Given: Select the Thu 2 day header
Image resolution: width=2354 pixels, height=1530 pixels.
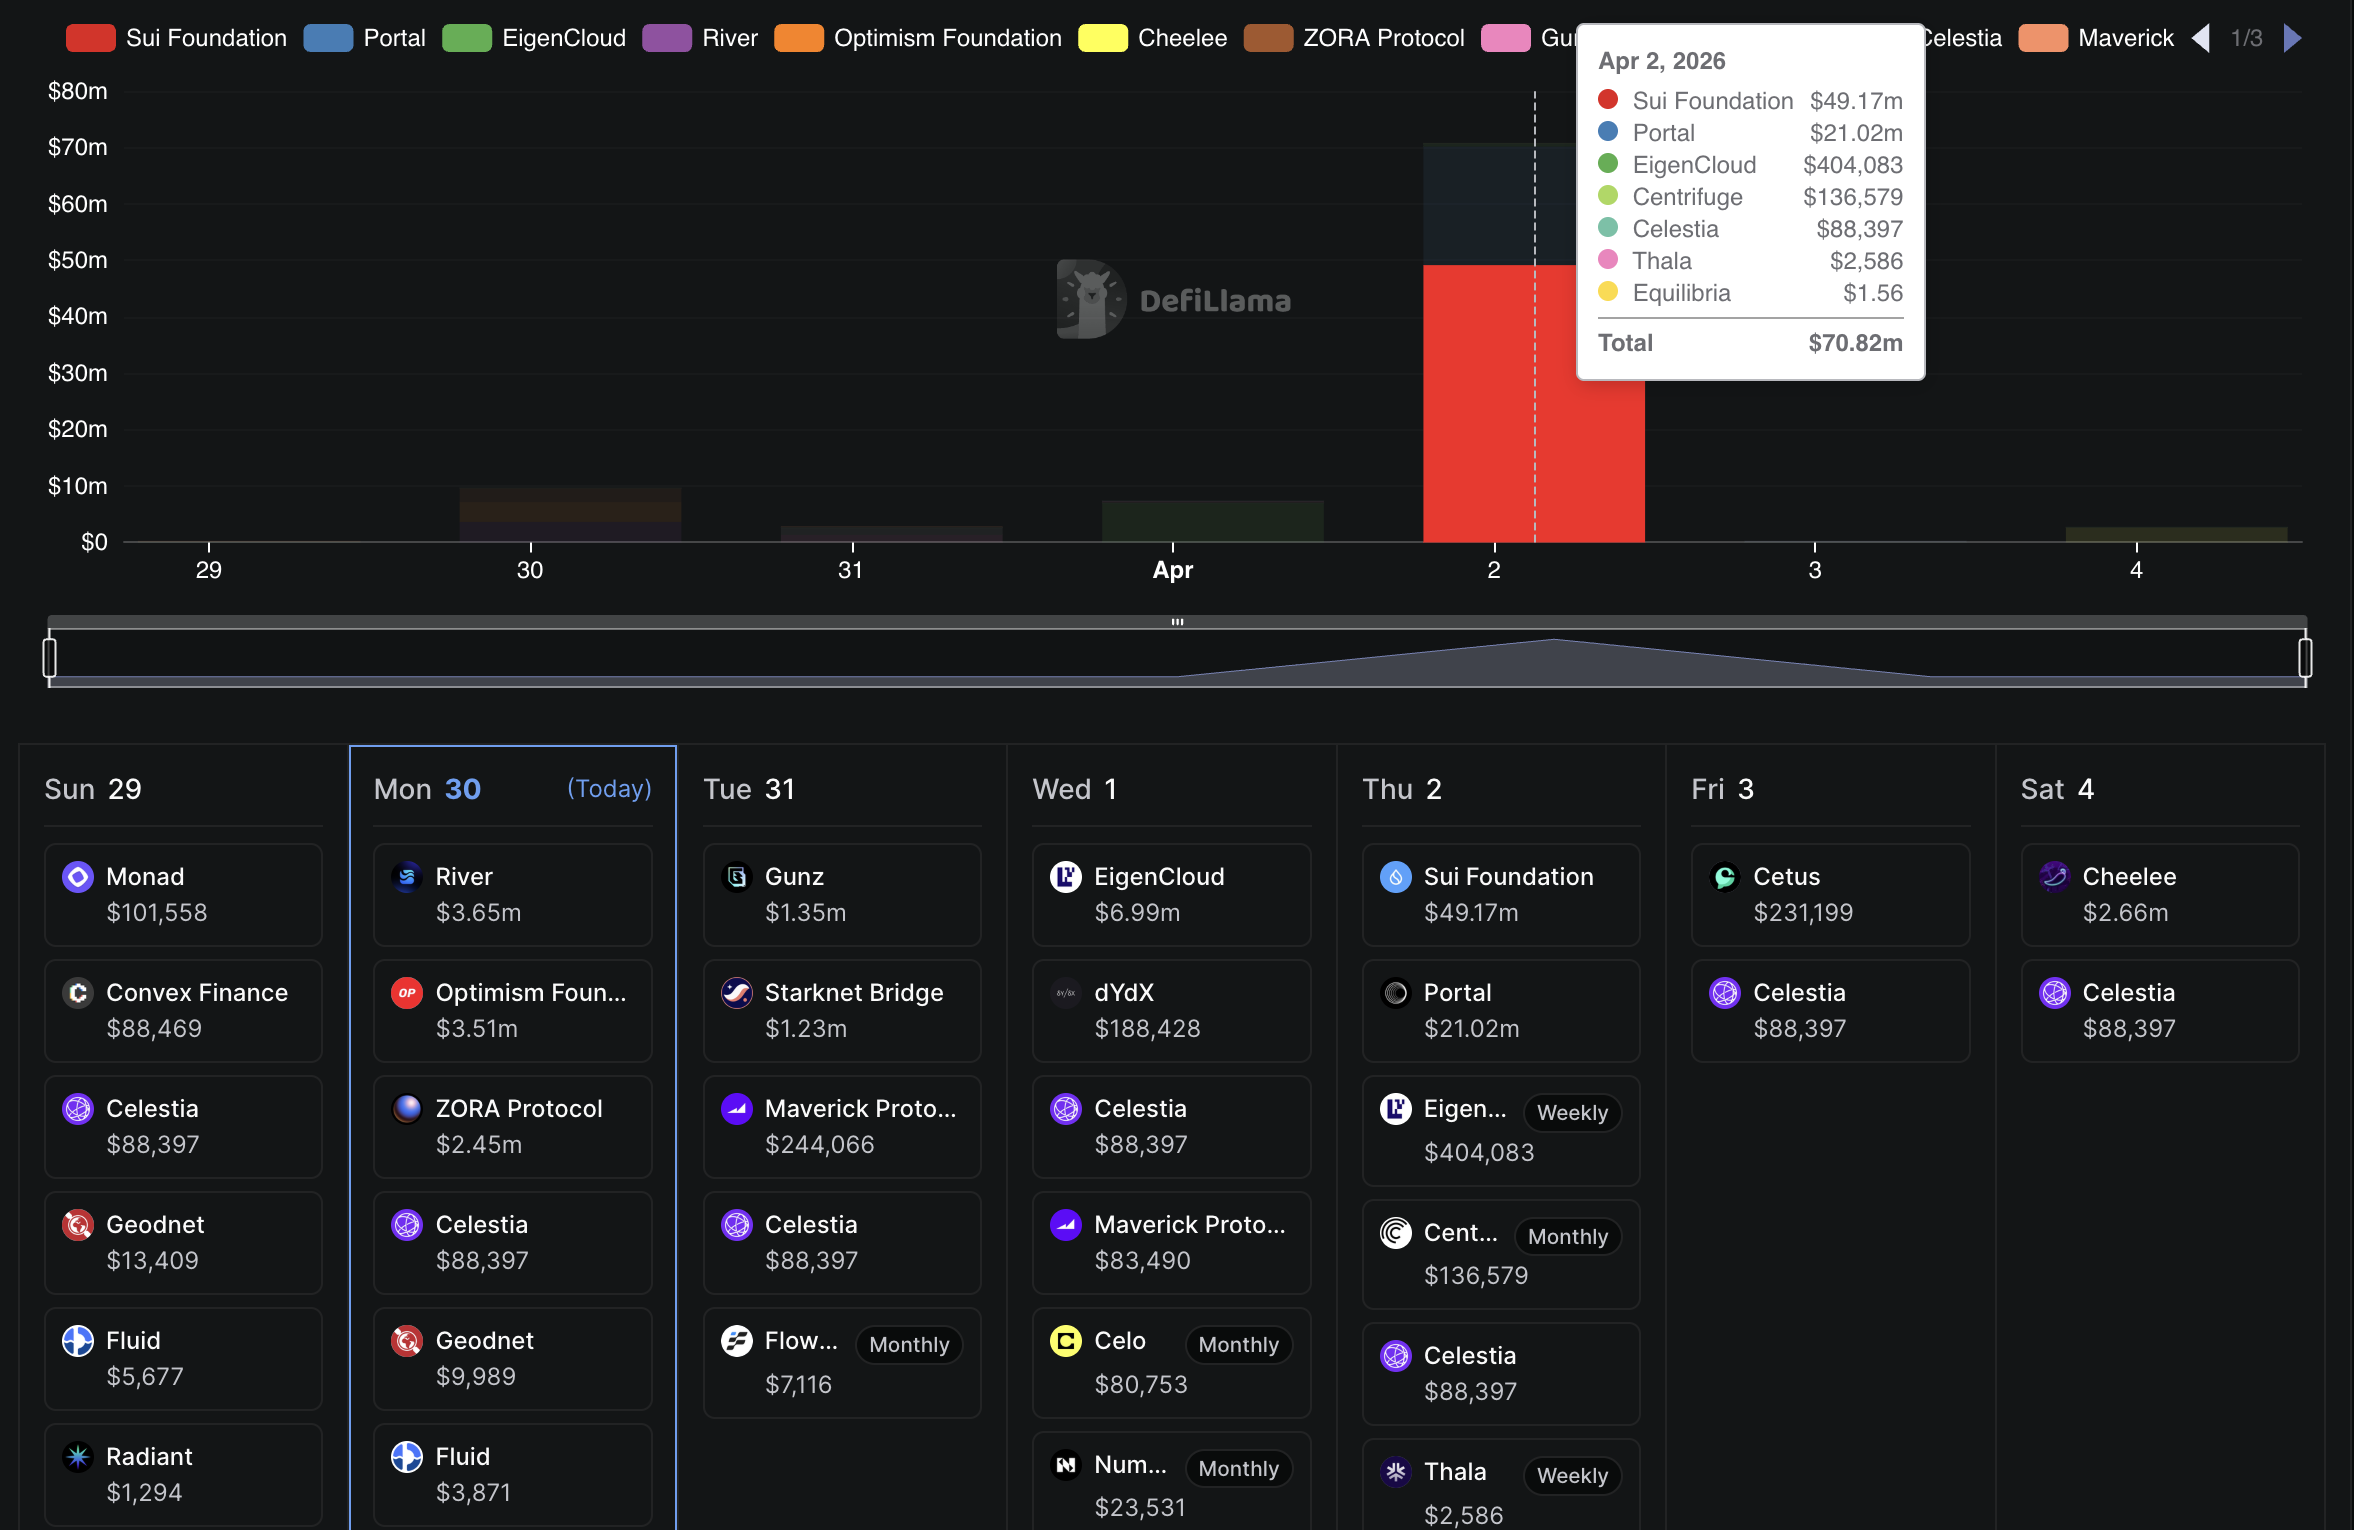Looking at the screenshot, I should point(1401,789).
